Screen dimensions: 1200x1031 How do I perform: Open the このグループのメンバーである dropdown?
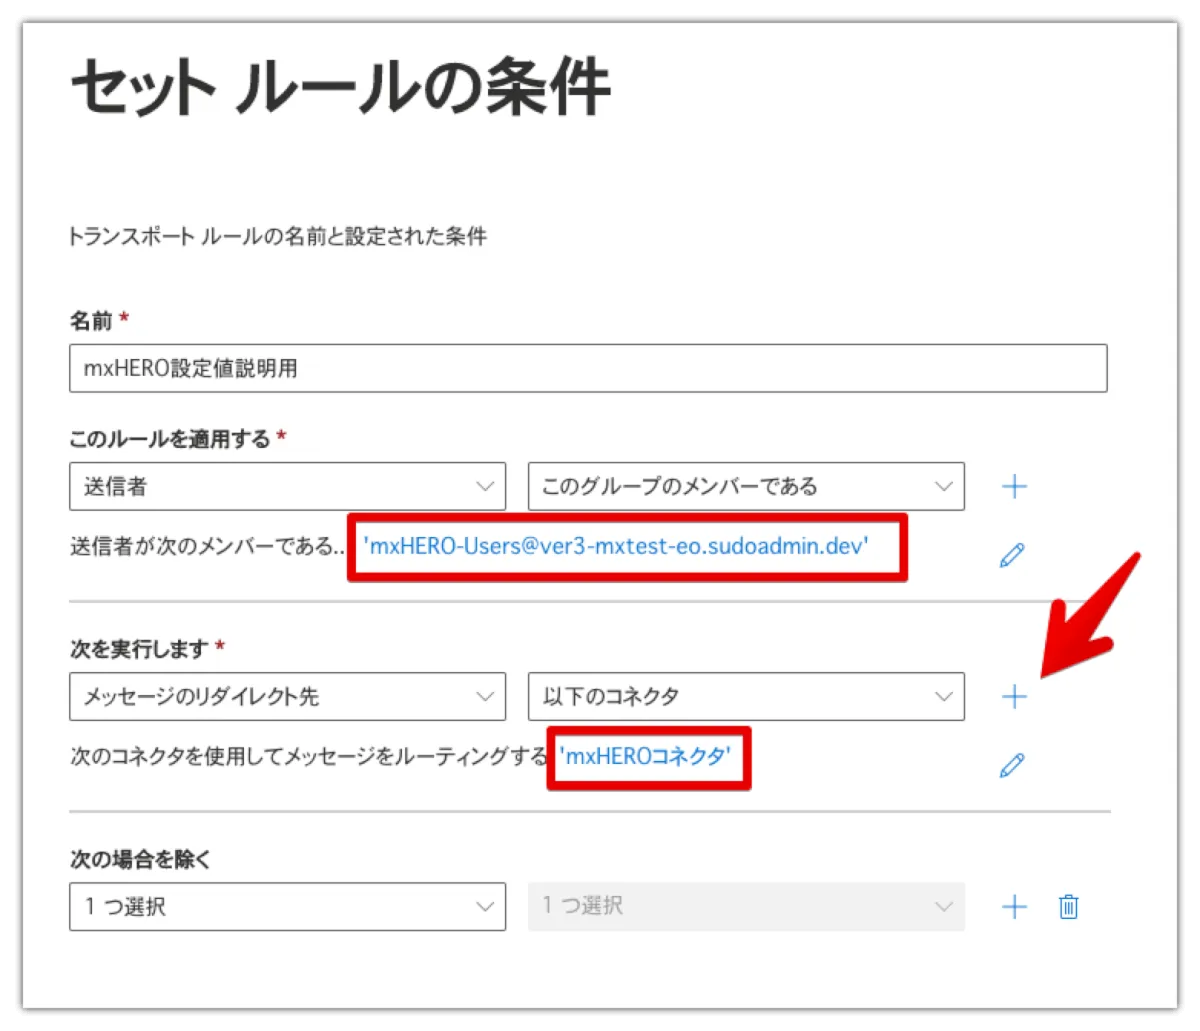(746, 487)
